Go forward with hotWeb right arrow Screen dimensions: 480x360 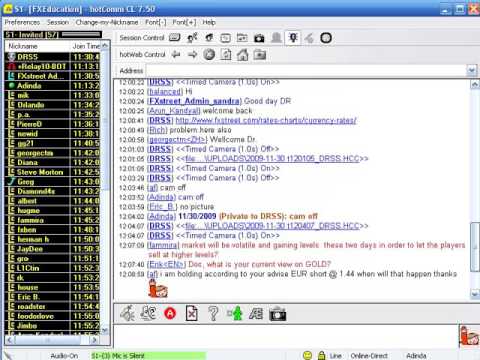click(192, 54)
